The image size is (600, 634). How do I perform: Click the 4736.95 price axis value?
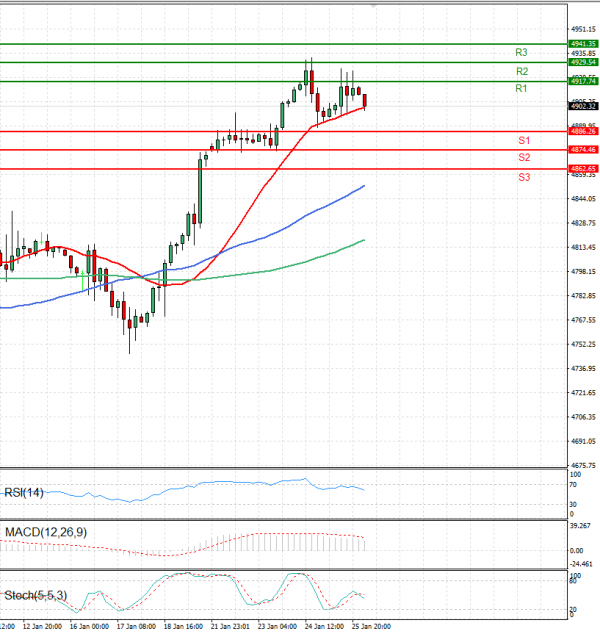(x=583, y=369)
